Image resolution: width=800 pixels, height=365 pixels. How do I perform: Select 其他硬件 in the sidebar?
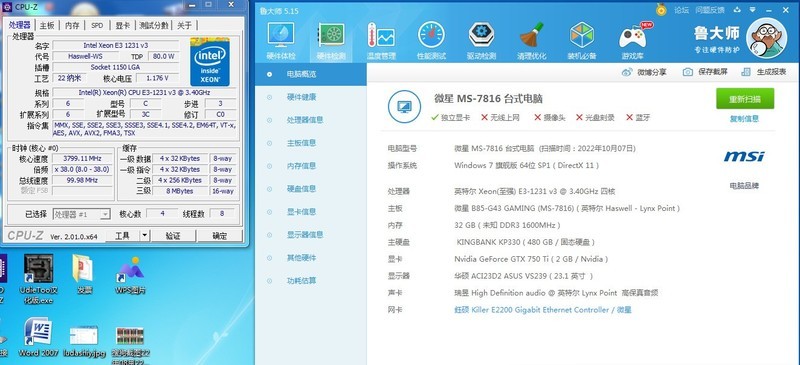click(x=311, y=258)
